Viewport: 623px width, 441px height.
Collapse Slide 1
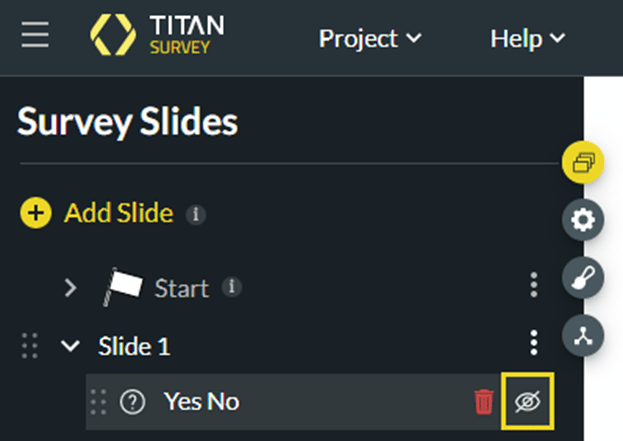70,346
